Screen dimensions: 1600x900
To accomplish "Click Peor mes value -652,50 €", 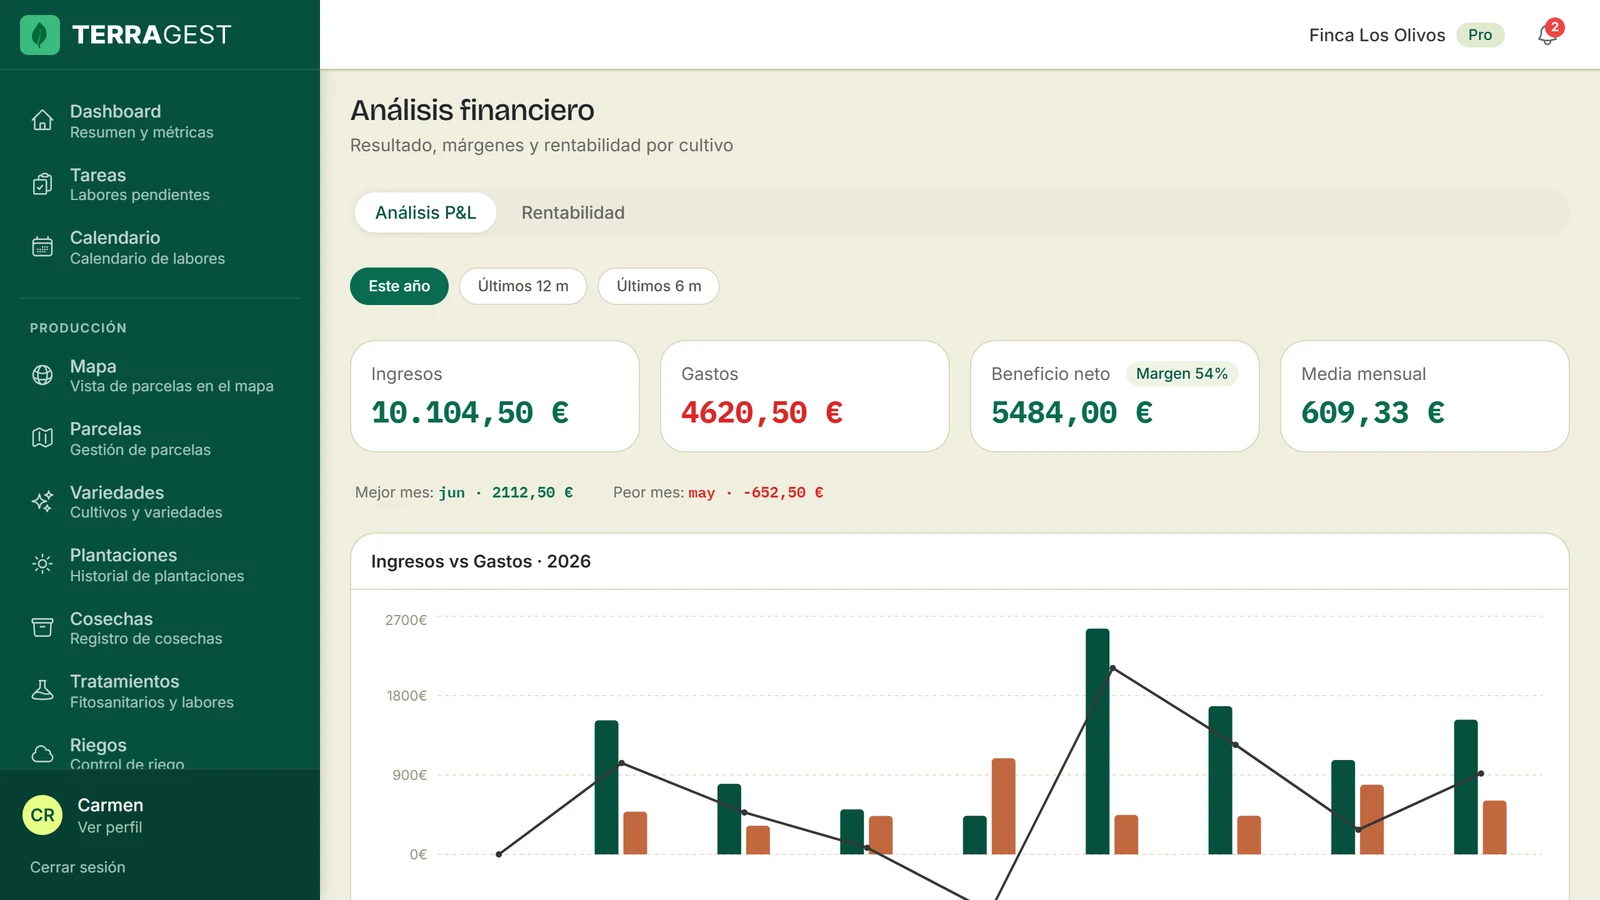I will (783, 493).
